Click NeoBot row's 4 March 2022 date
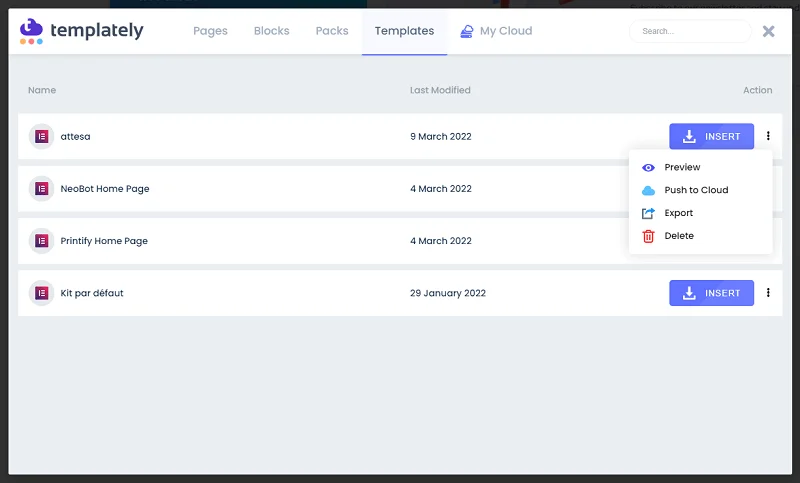Image resolution: width=800 pixels, height=483 pixels. [441, 189]
